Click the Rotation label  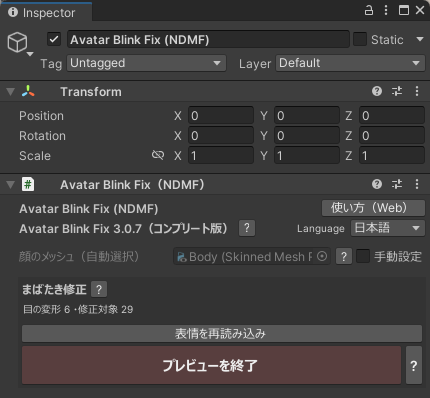tap(42, 136)
